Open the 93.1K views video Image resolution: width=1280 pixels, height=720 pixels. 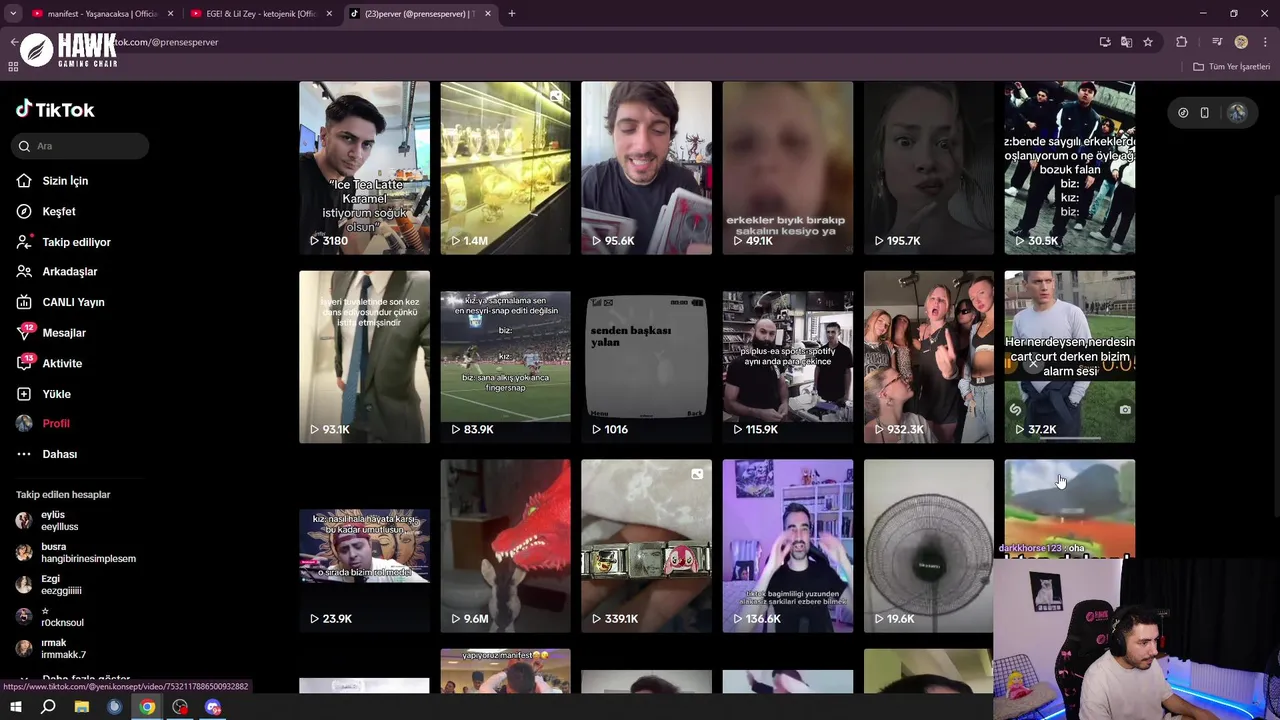364,357
